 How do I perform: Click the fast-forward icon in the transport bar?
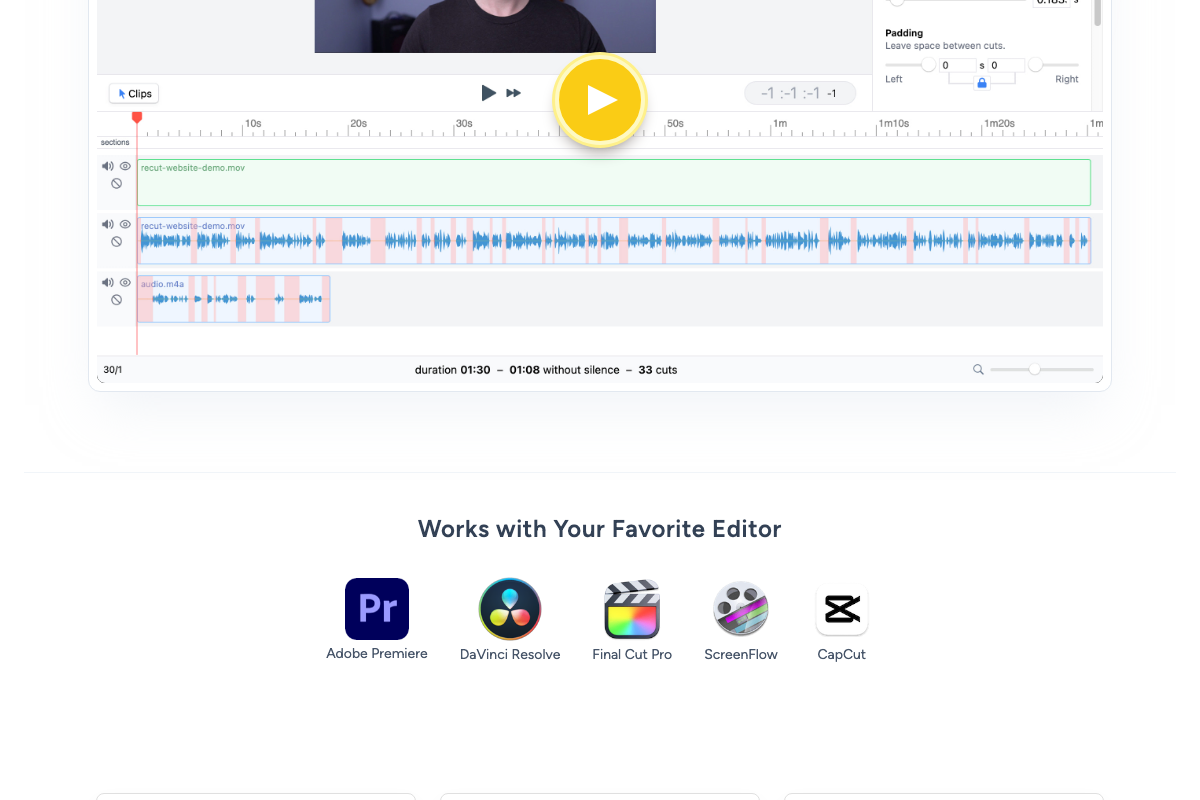coord(513,93)
